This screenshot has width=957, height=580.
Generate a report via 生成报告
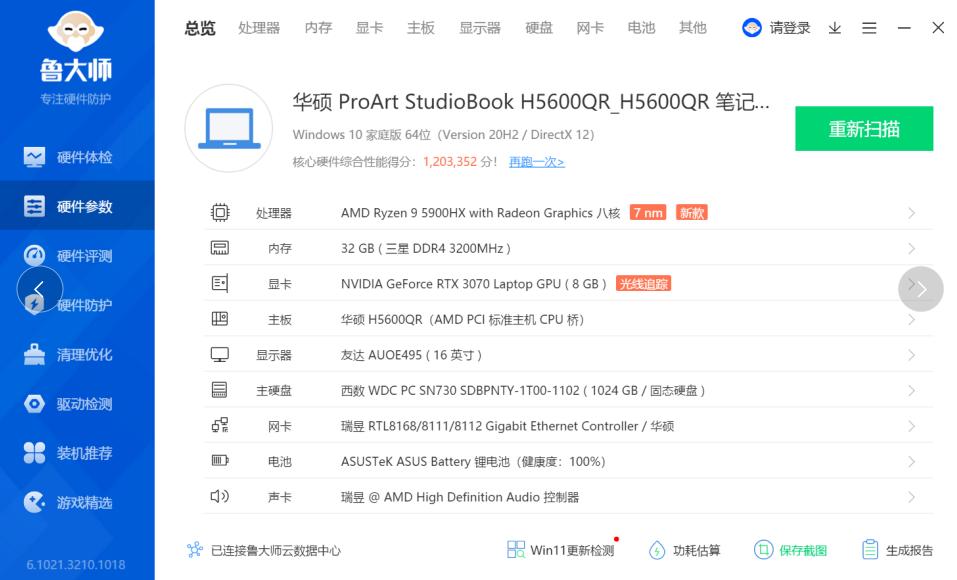tap(901, 550)
